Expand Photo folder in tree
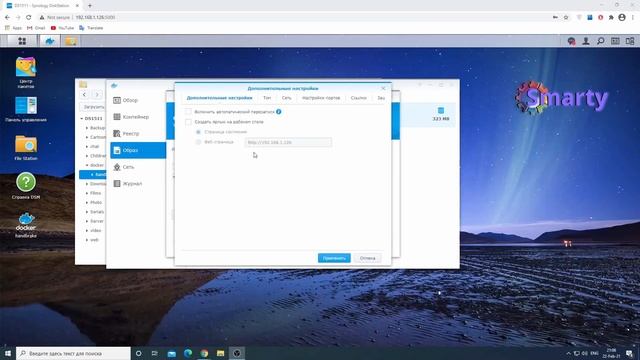The image size is (640, 360). pos(87,202)
